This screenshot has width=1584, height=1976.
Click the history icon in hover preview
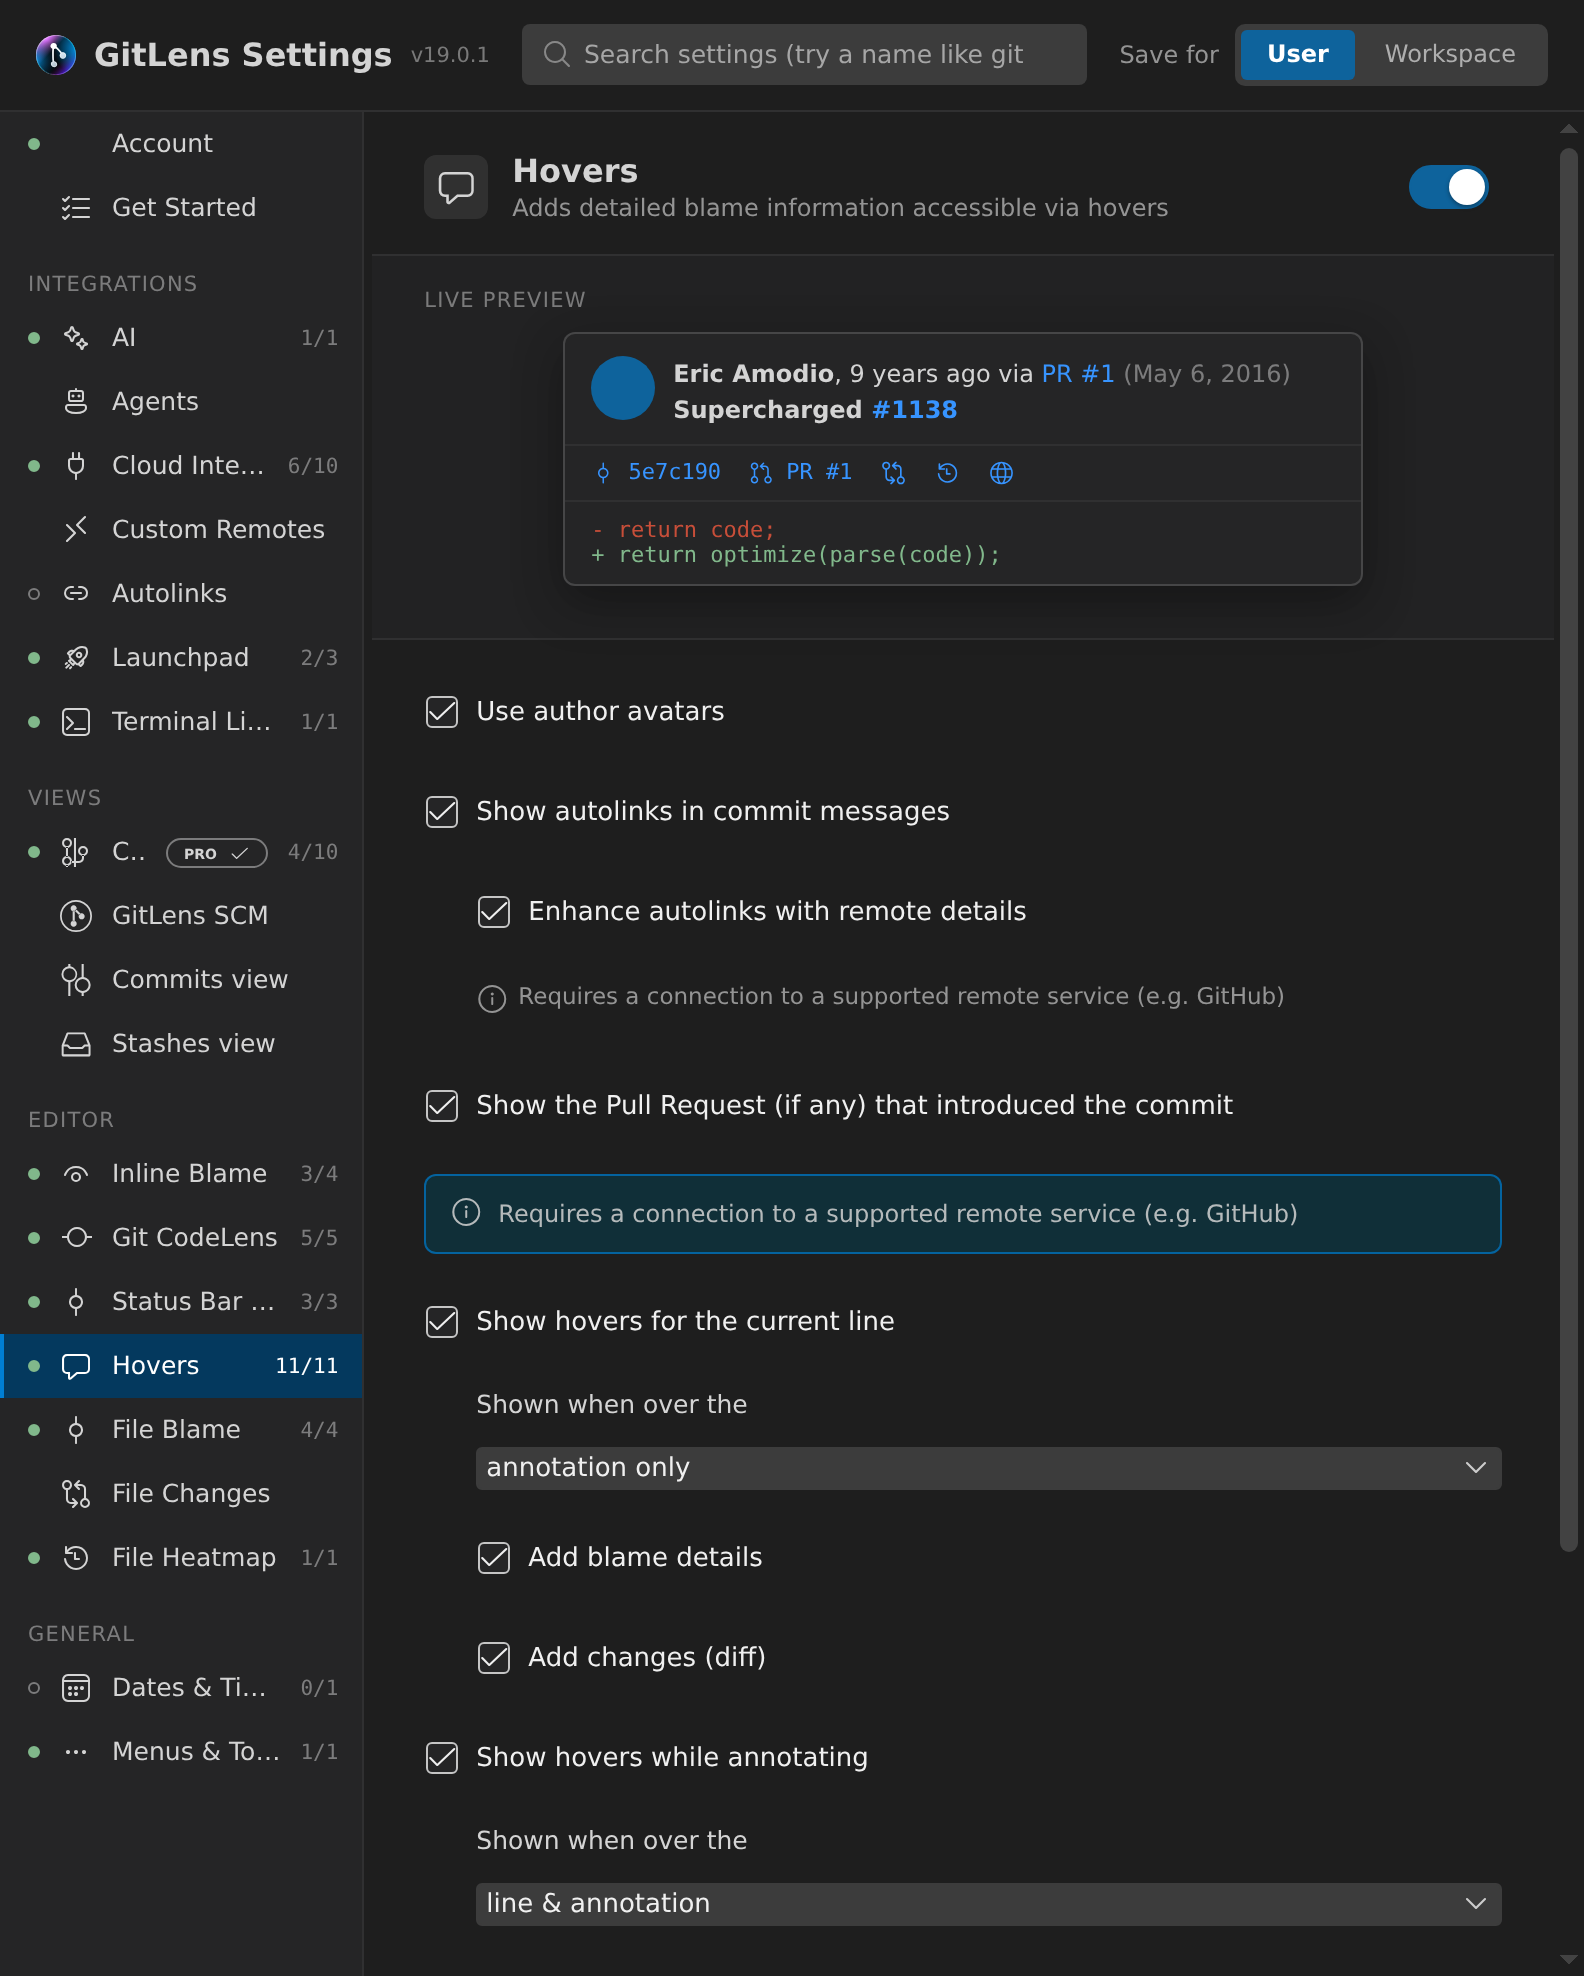pyautogui.click(x=947, y=473)
